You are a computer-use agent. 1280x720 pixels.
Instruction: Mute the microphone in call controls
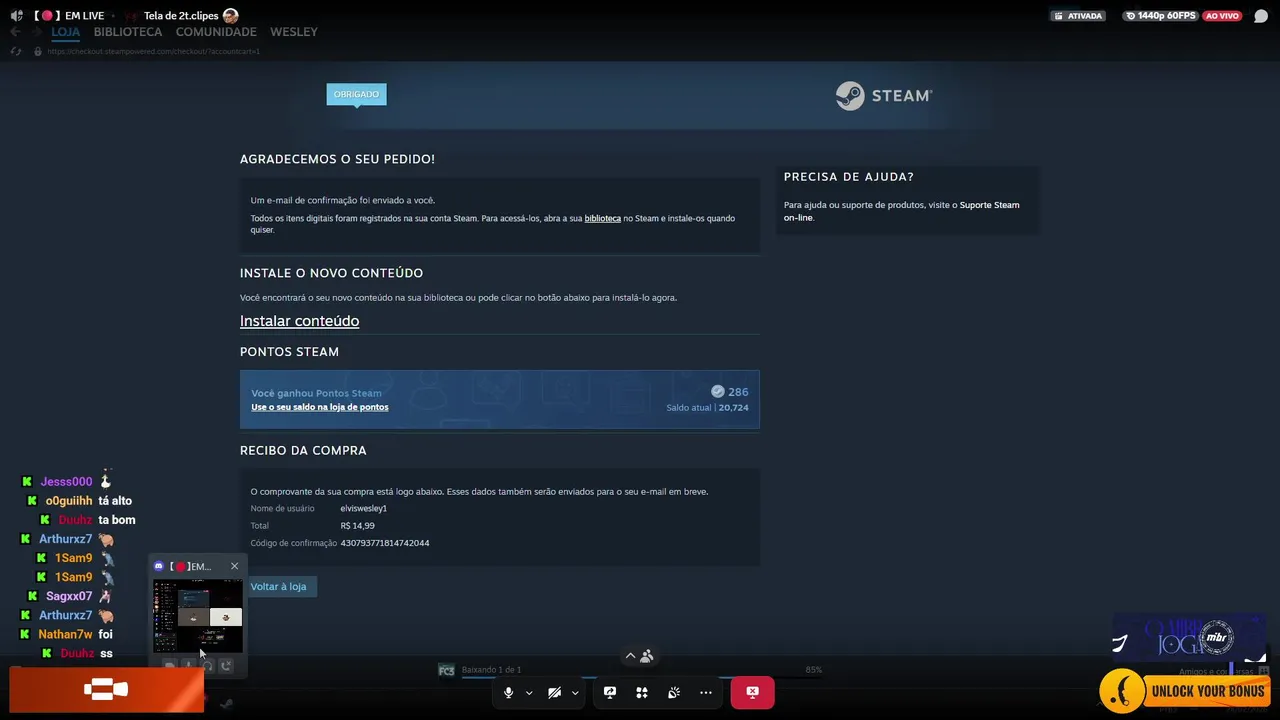point(508,692)
